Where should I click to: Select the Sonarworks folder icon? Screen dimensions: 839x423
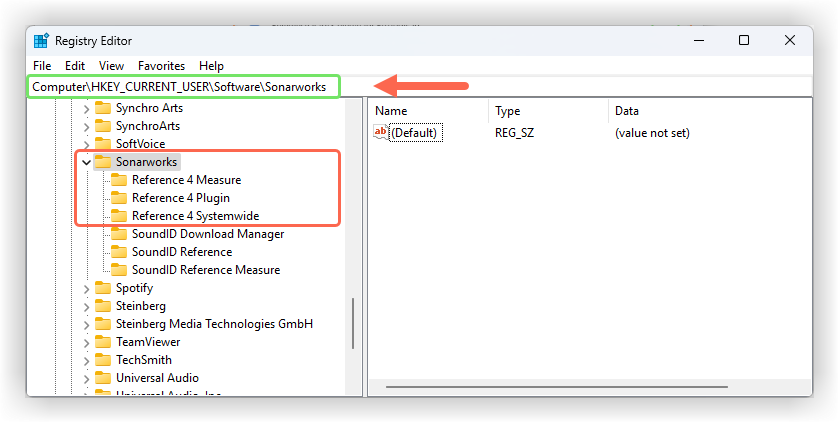tap(103, 161)
